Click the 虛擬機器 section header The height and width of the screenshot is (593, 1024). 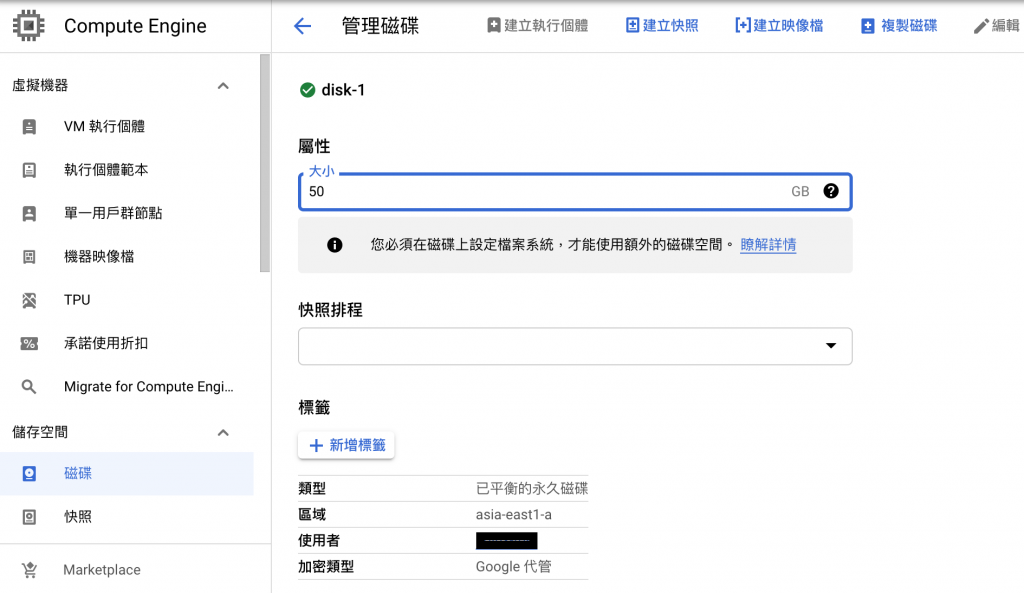[40, 86]
